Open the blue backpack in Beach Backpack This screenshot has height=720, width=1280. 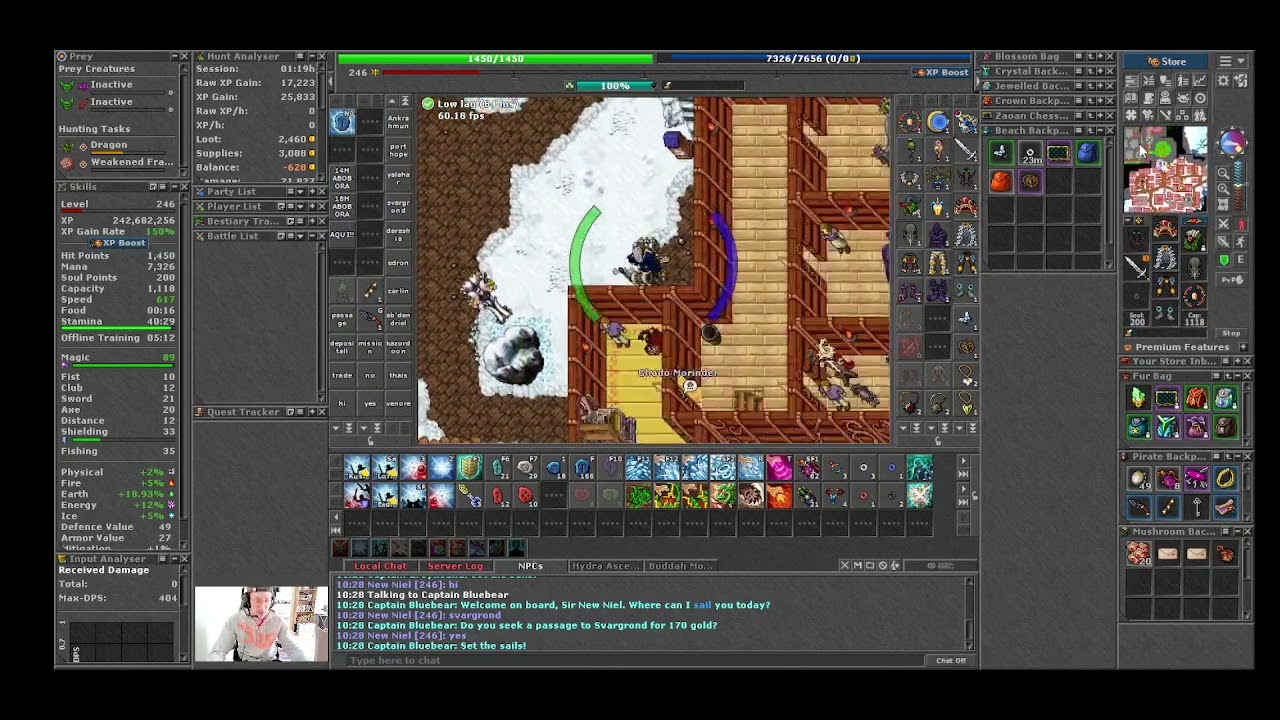[1088, 153]
